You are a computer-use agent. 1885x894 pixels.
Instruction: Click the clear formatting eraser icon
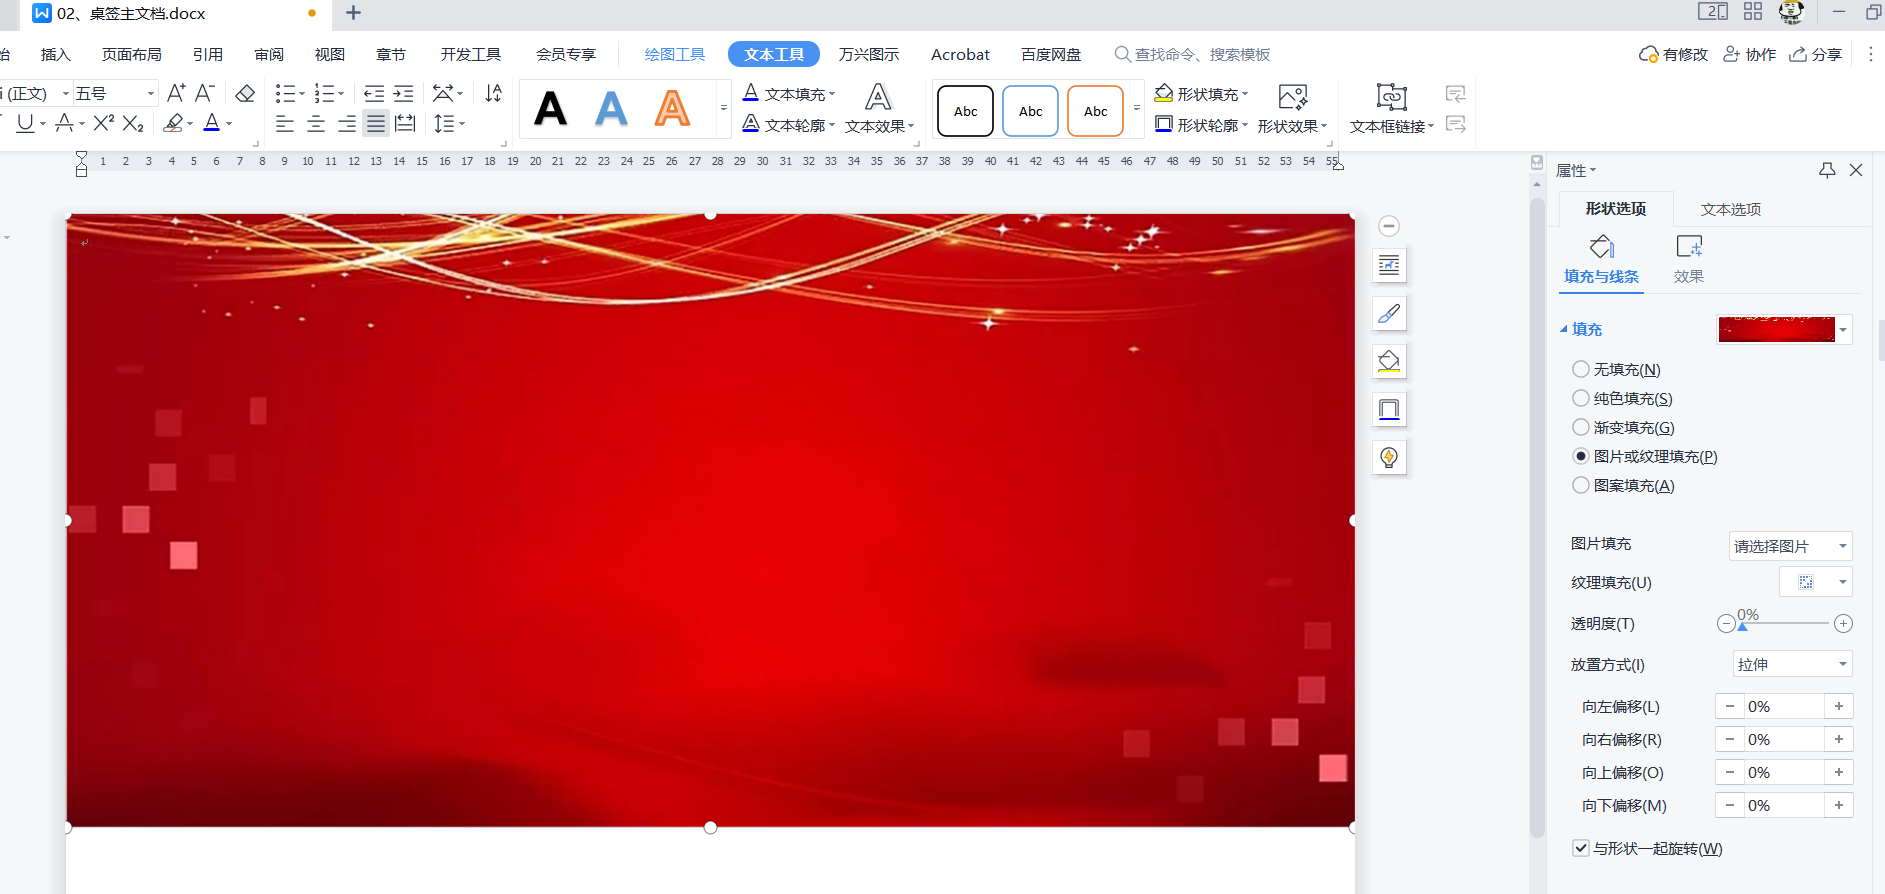(x=245, y=93)
